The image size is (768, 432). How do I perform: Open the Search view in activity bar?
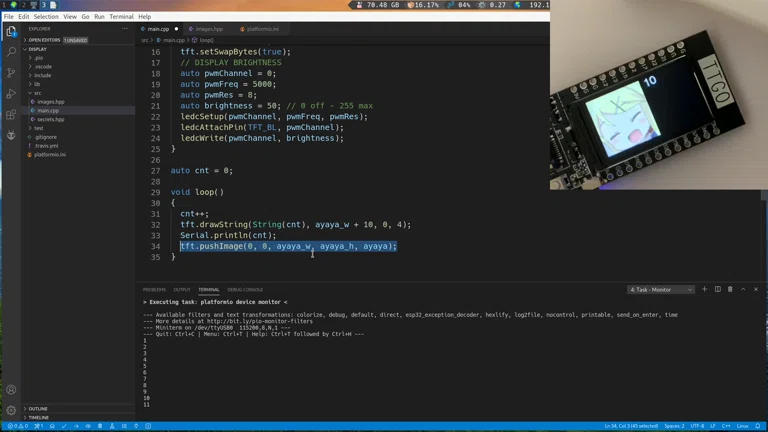pyautogui.click(x=11, y=52)
